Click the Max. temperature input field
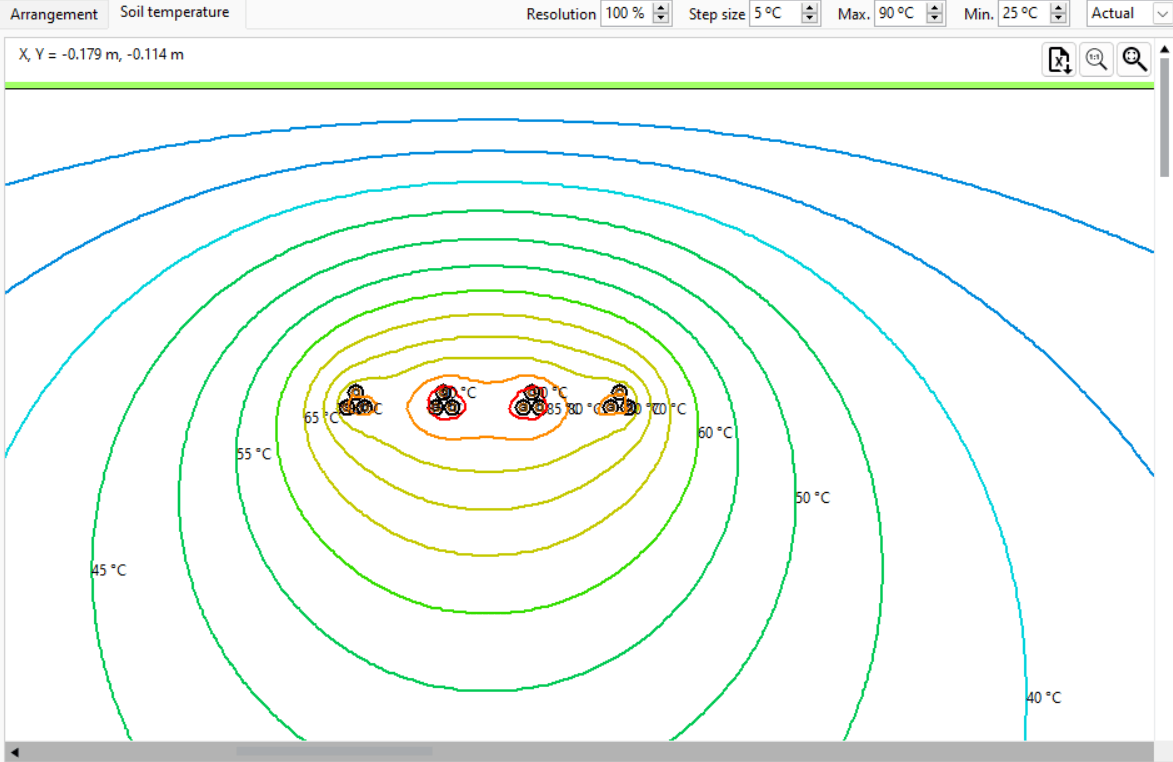Viewport: 1173px width, 762px height. point(898,14)
